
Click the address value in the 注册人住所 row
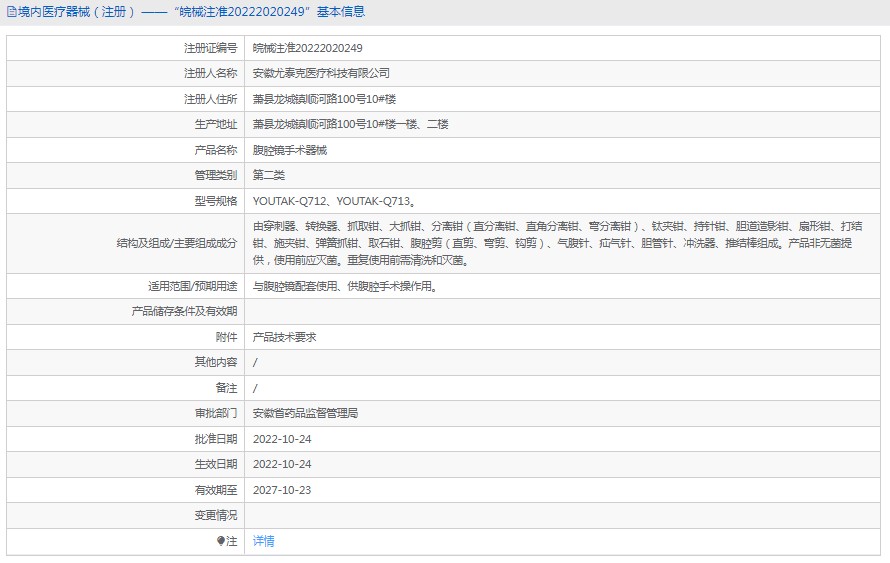[x=325, y=99]
